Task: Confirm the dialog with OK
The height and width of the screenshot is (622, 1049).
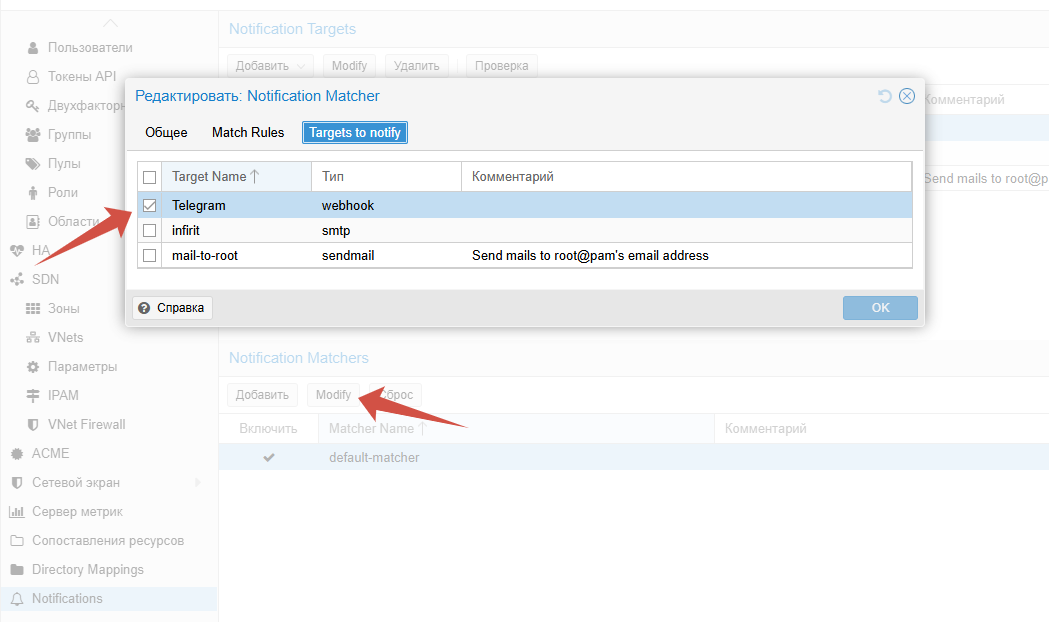Action: coord(880,308)
